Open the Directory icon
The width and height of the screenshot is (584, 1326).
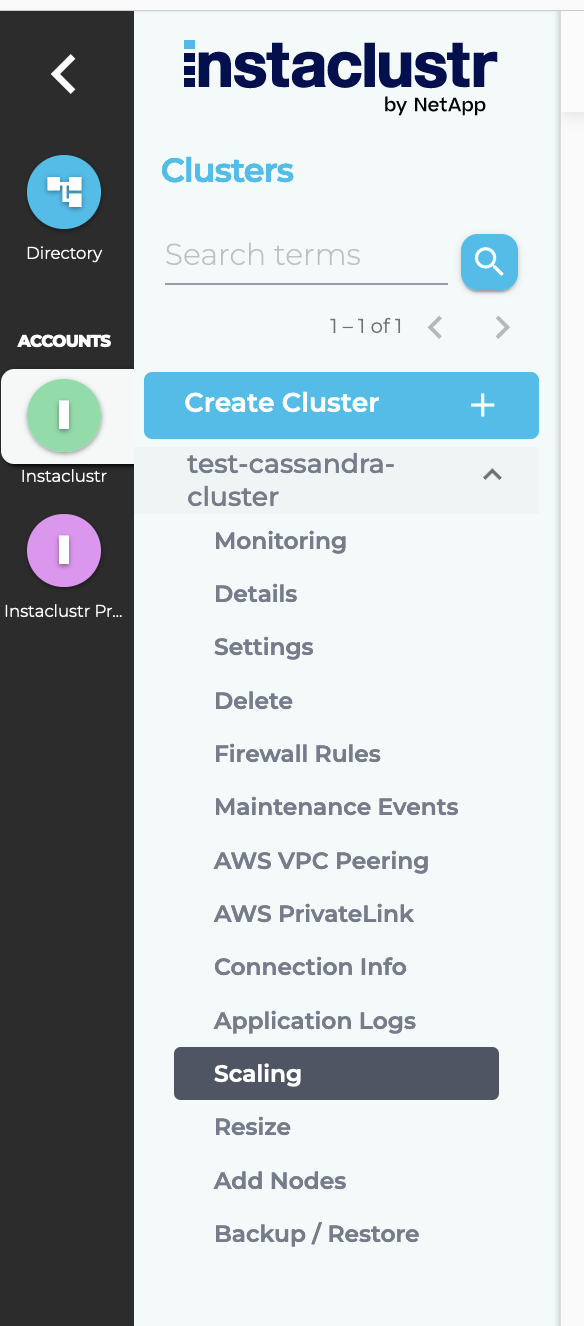[x=64, y=192]
